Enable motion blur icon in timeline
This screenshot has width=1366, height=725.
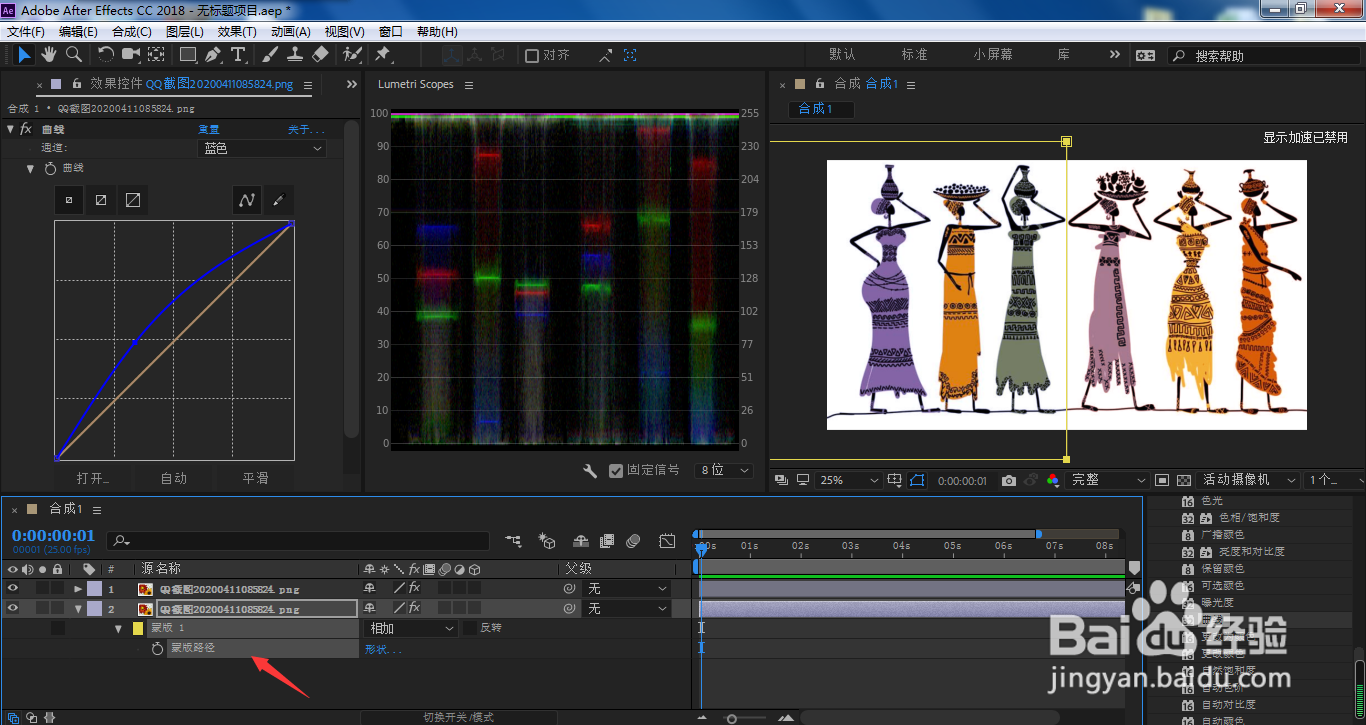click(x=633, y=541)
